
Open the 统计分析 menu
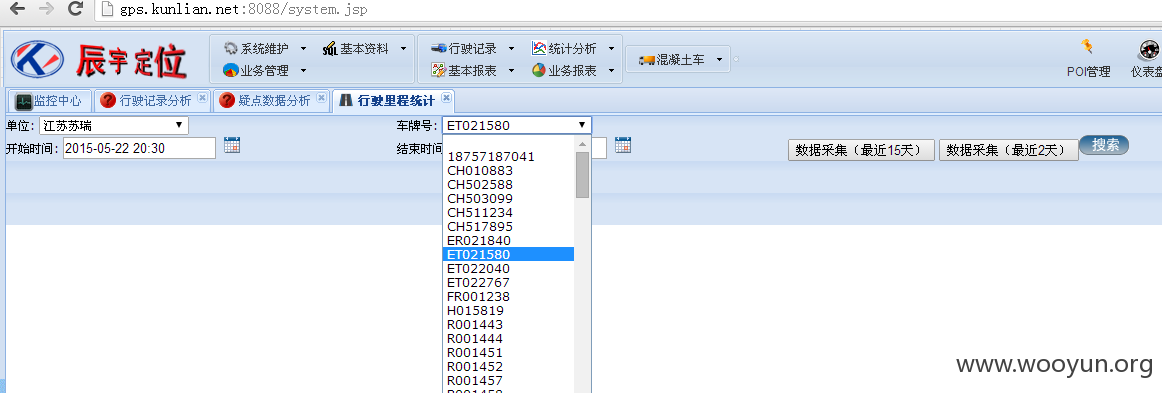[x=573, y=48]
